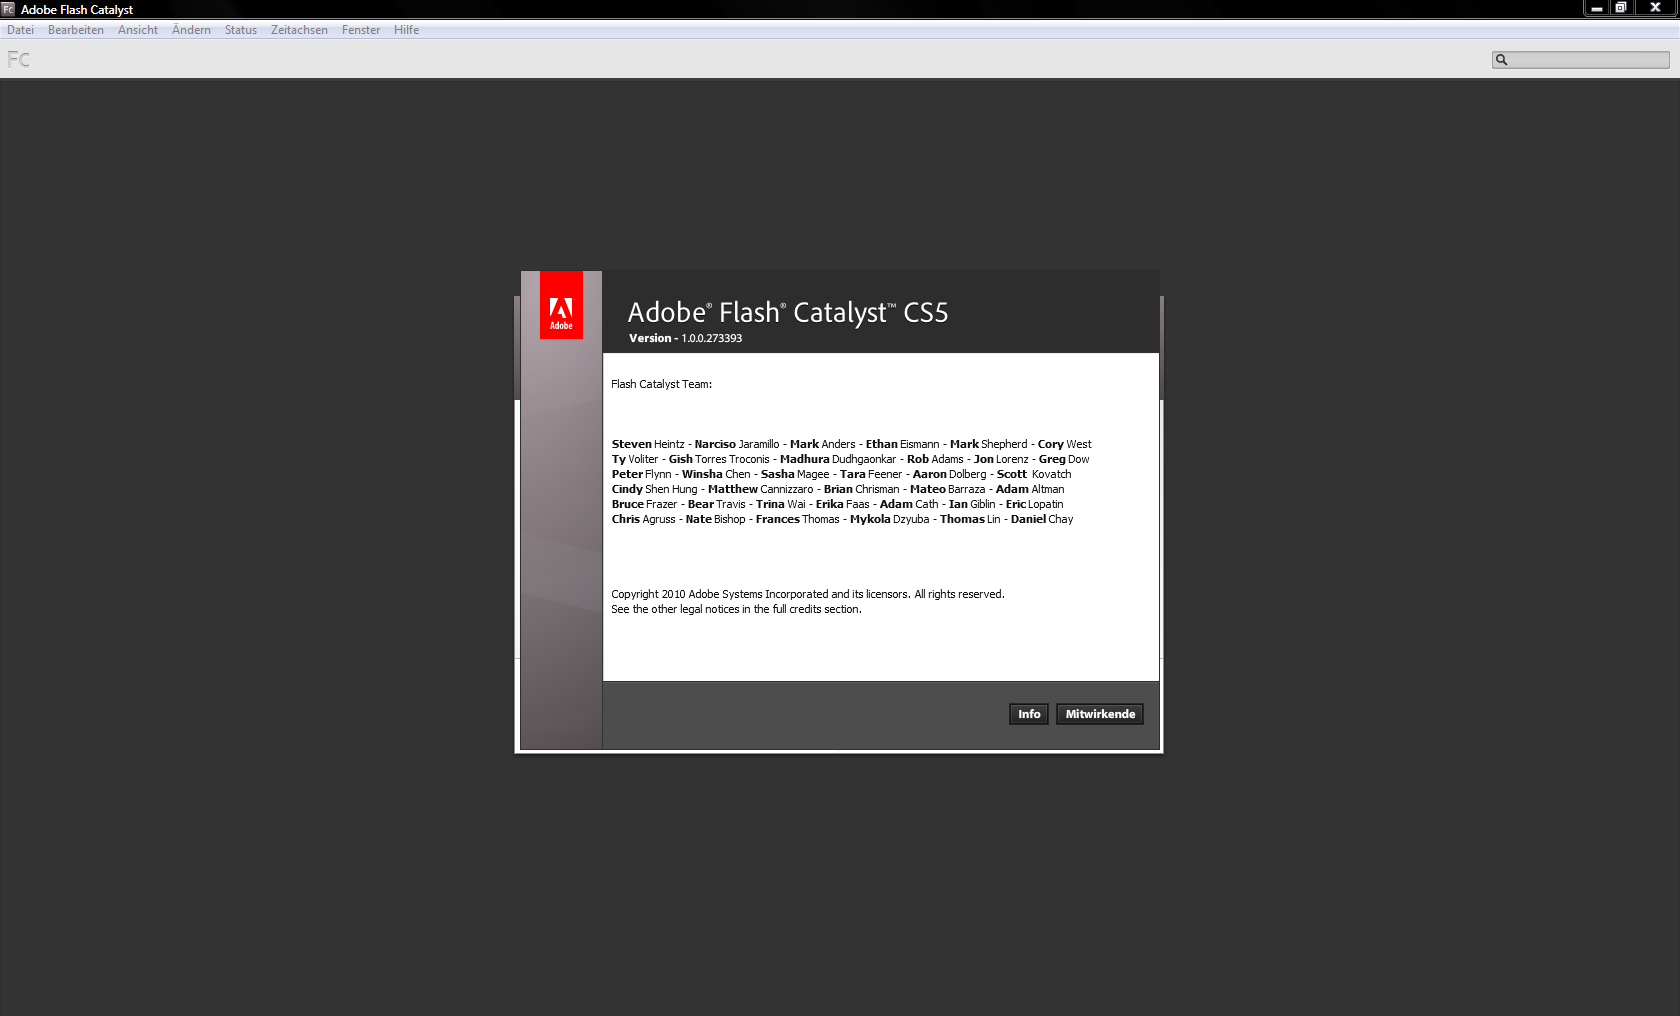Screen dimensions: 1680x1016
Task: Restore the Adobe Flash Catalyst window
Action: [1621, 8]
